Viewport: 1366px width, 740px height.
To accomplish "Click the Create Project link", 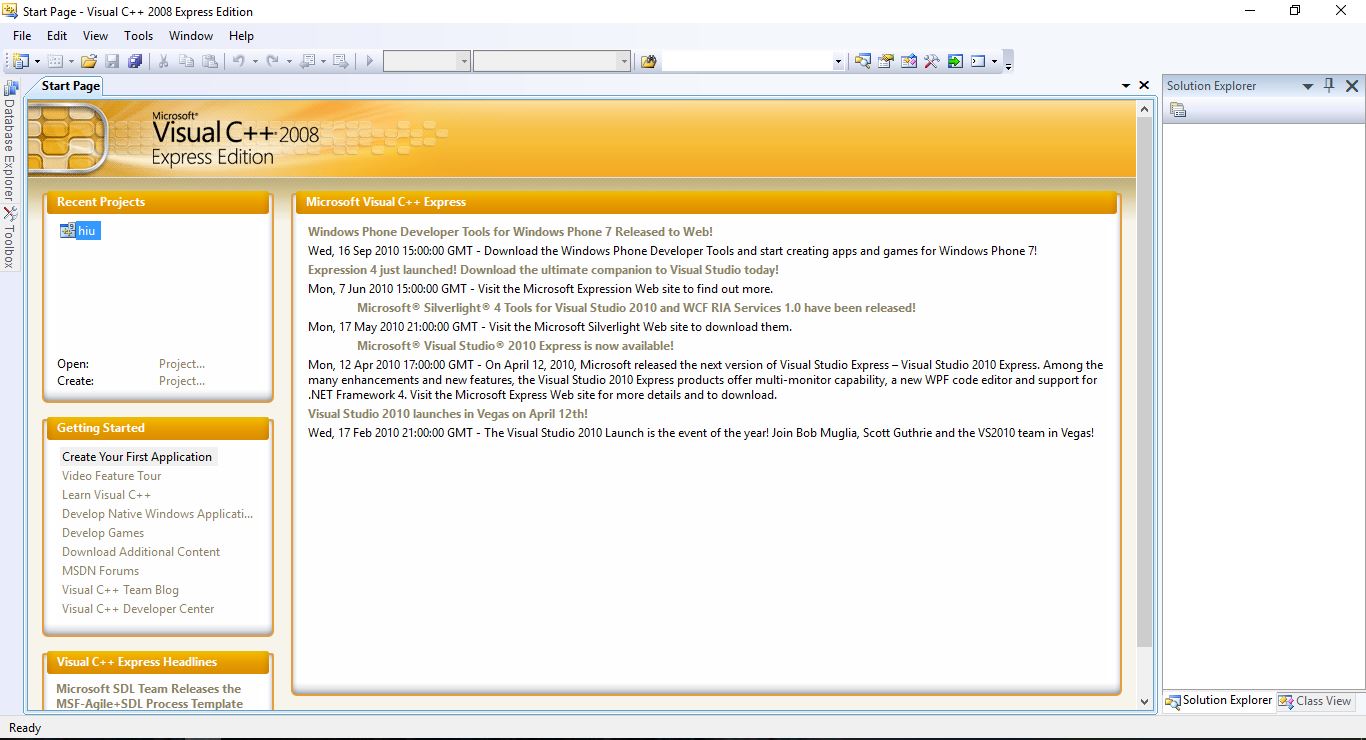I will coord(182,381).
